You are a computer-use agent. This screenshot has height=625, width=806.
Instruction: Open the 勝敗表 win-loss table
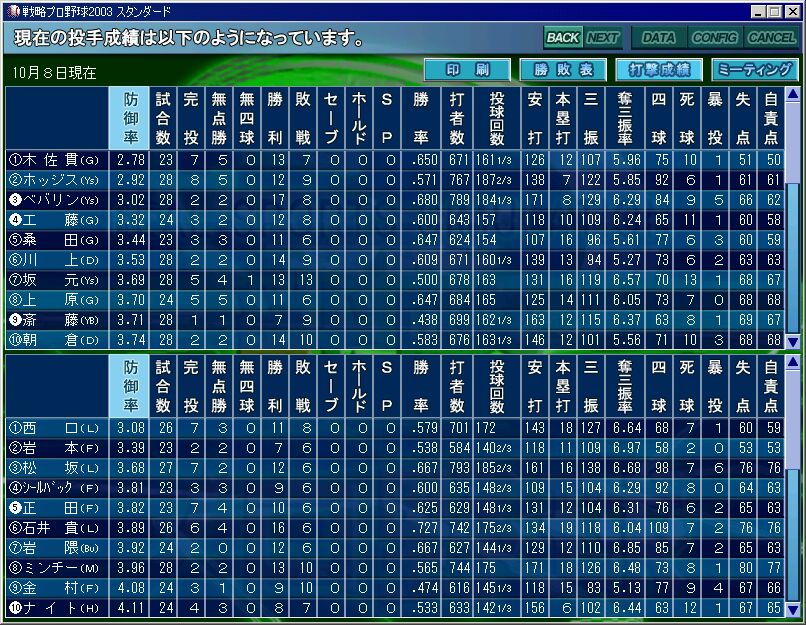[x=563, y=69]
